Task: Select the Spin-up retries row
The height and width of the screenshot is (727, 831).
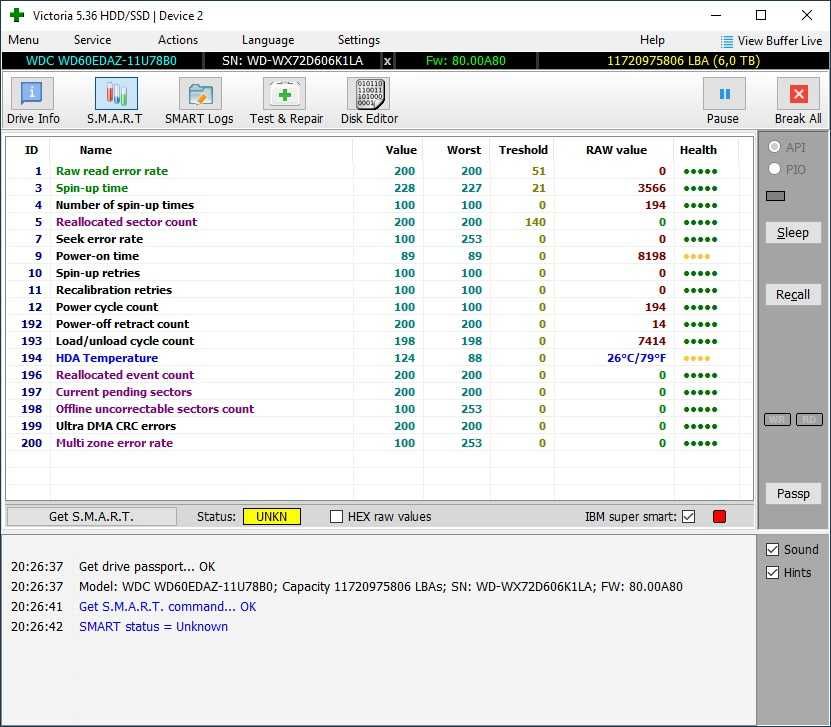Action: 379,273
